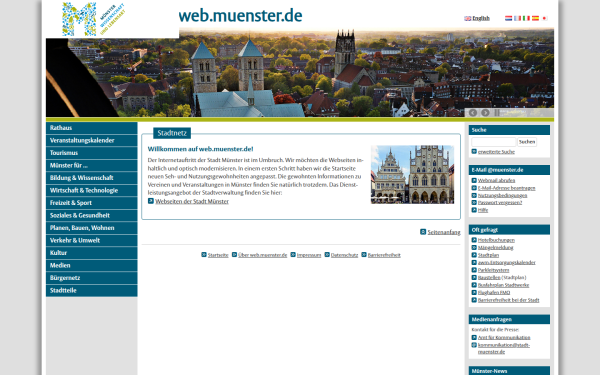The height and width of the screenshot is (375, 600).
Task: Select the Japanese flag language icon
Action: click(x=545, y=18)
